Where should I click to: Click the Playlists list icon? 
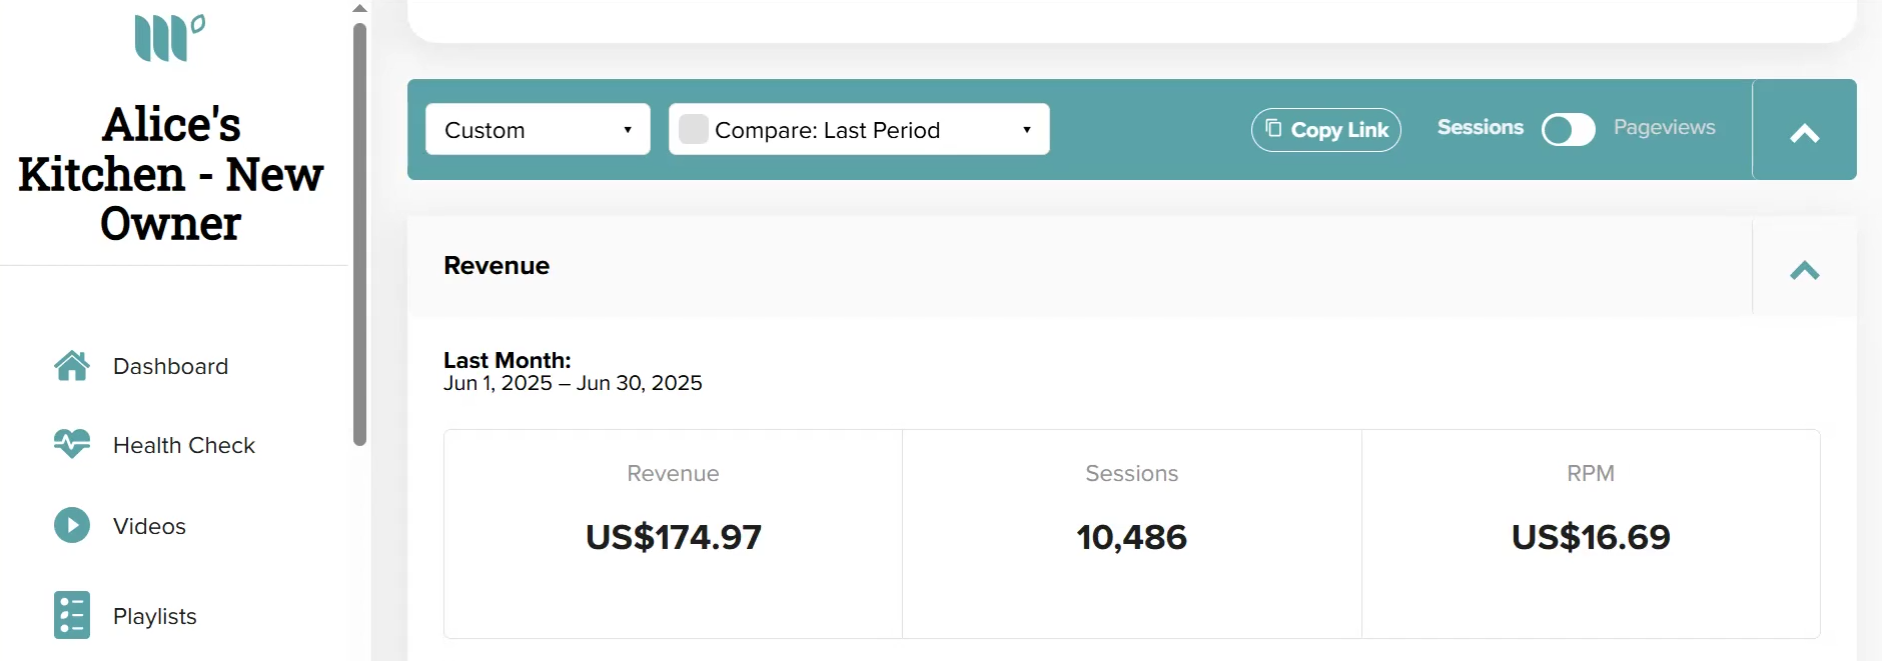tap(72, 615)
